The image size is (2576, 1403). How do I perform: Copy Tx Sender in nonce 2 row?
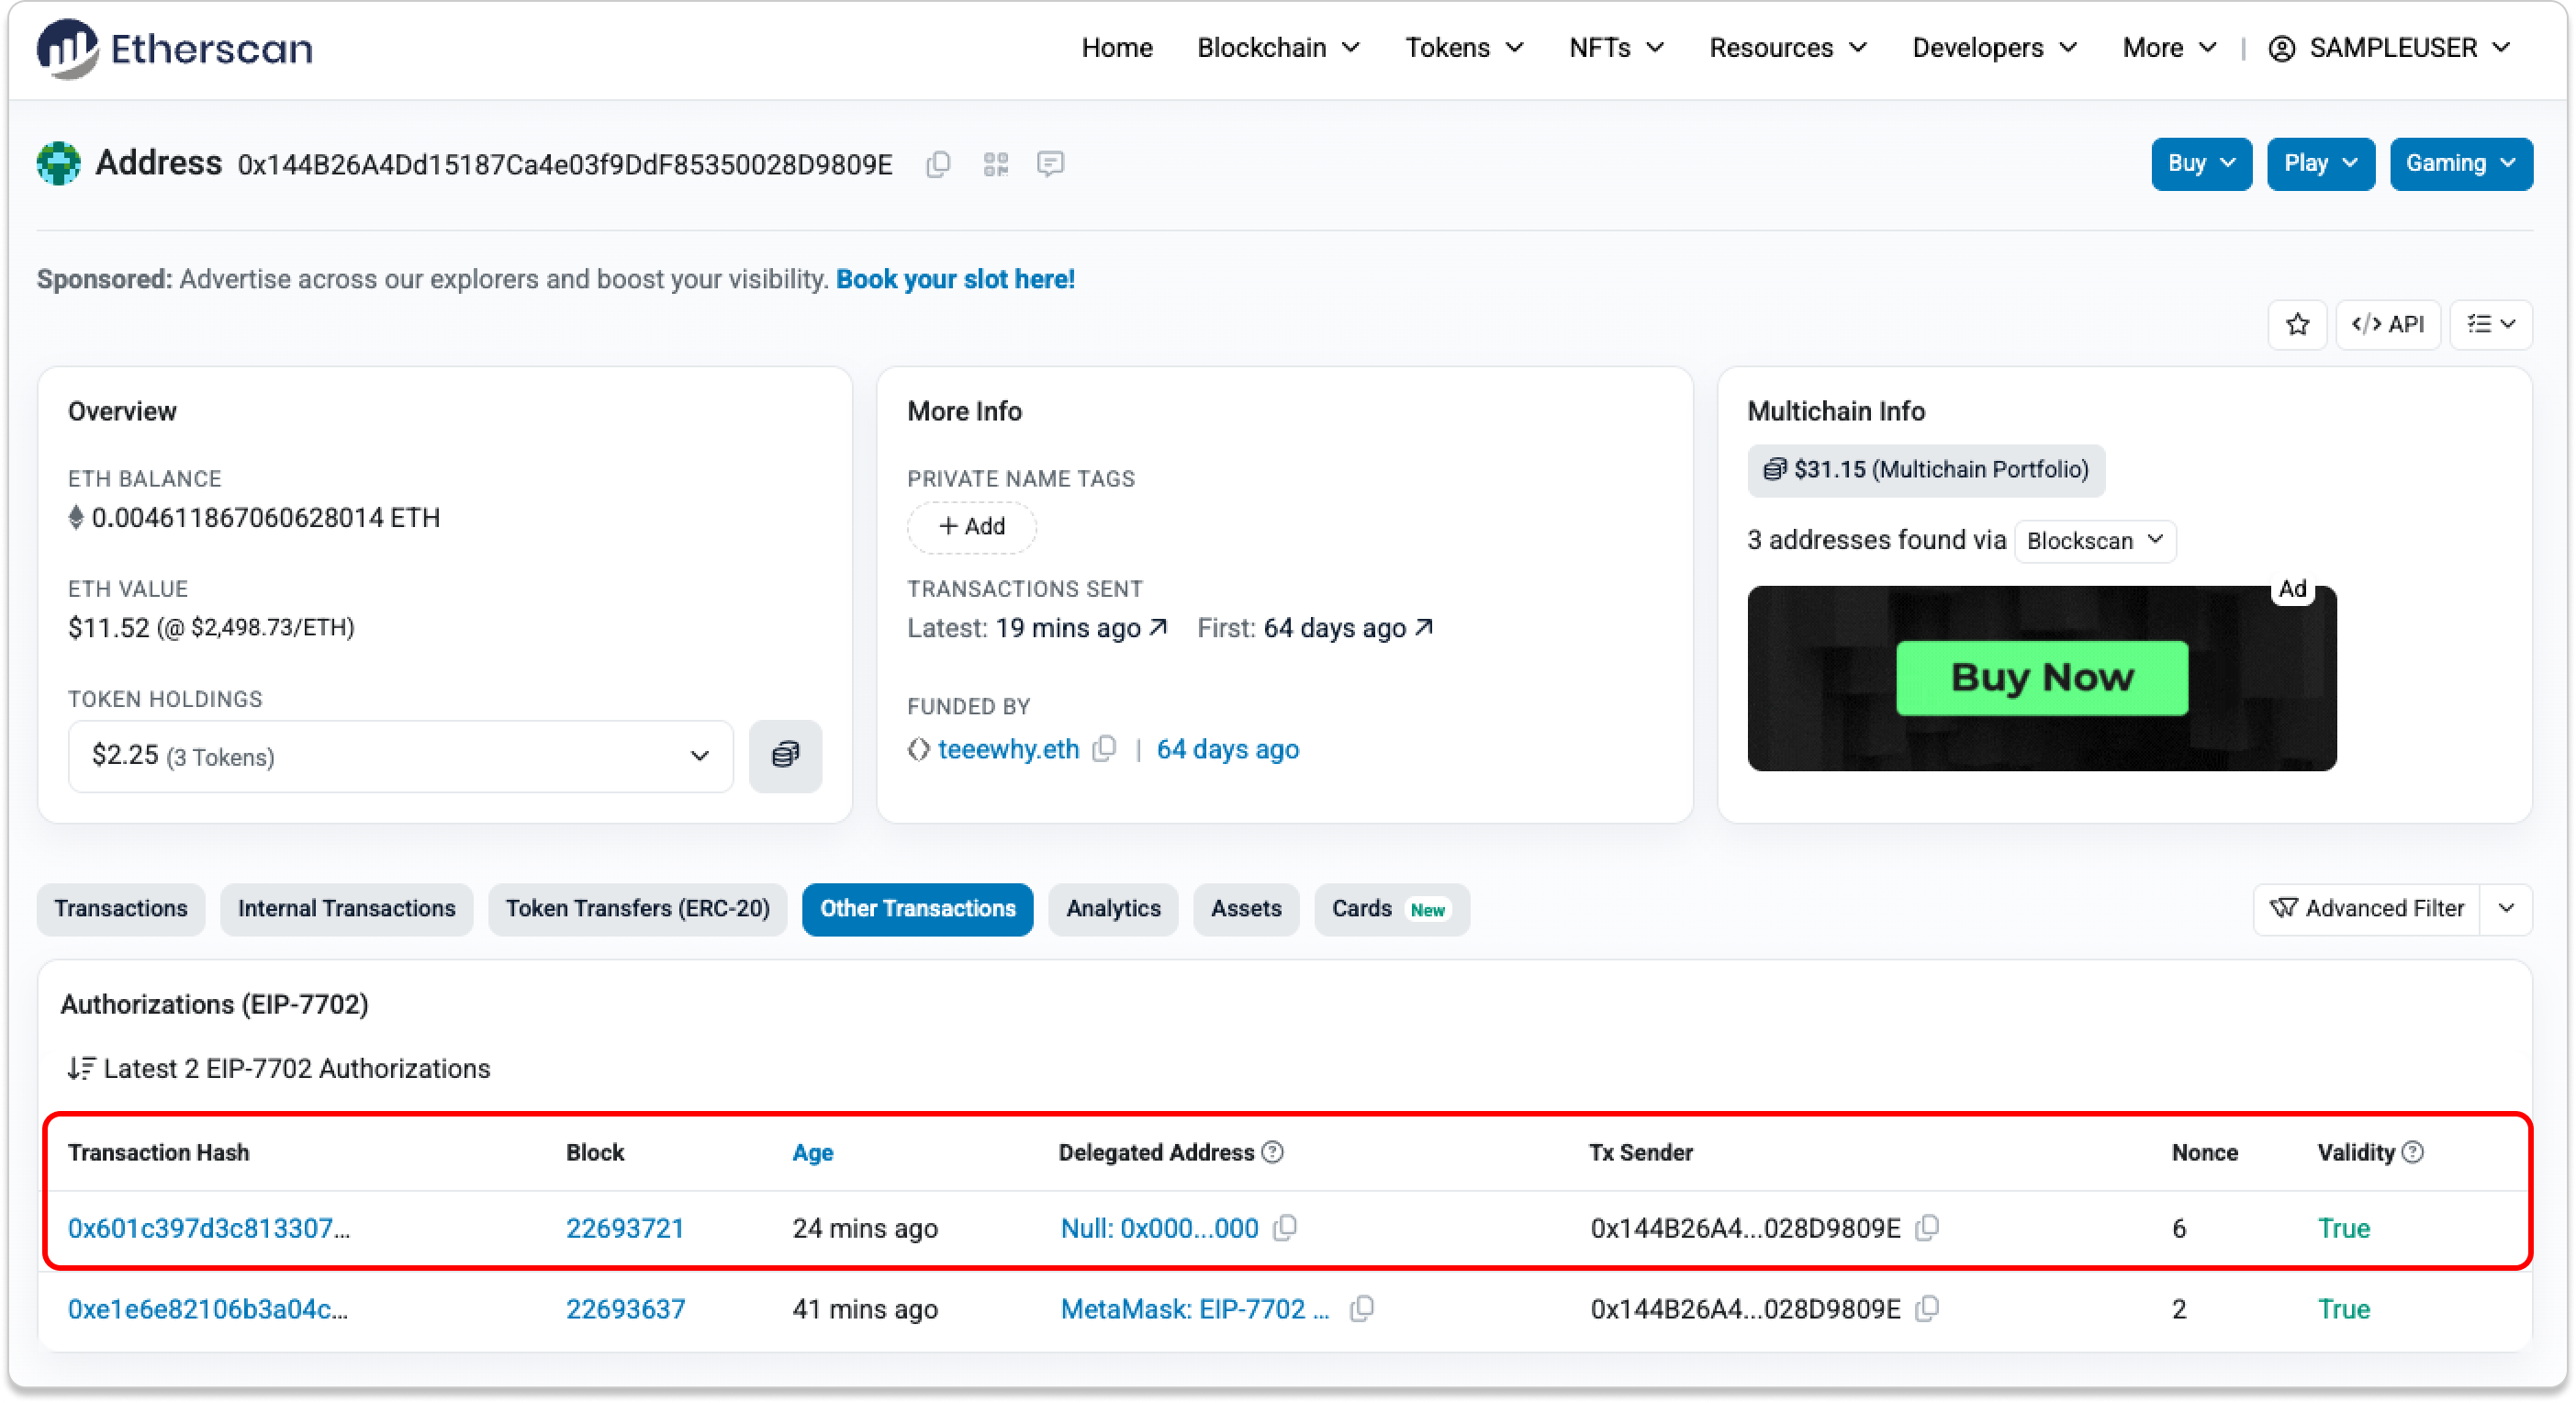[x=1927, y=1308]
